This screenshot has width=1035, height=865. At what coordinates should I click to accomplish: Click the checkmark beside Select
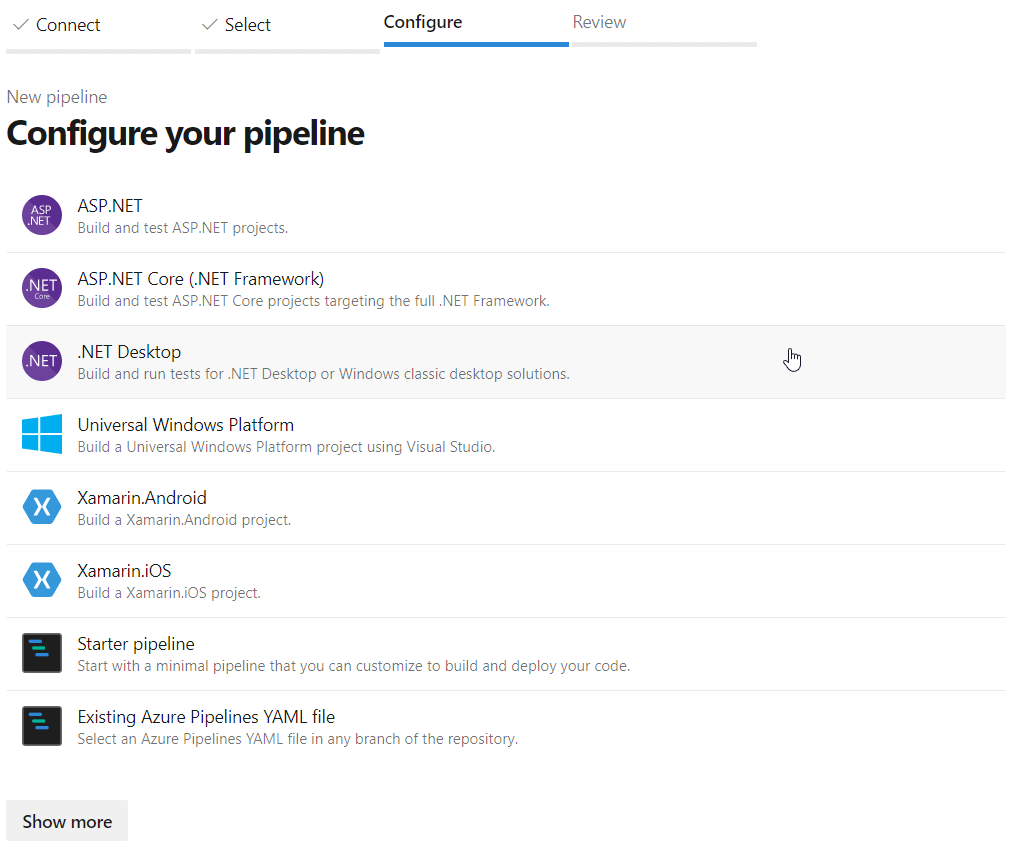[x=210, y=25]
